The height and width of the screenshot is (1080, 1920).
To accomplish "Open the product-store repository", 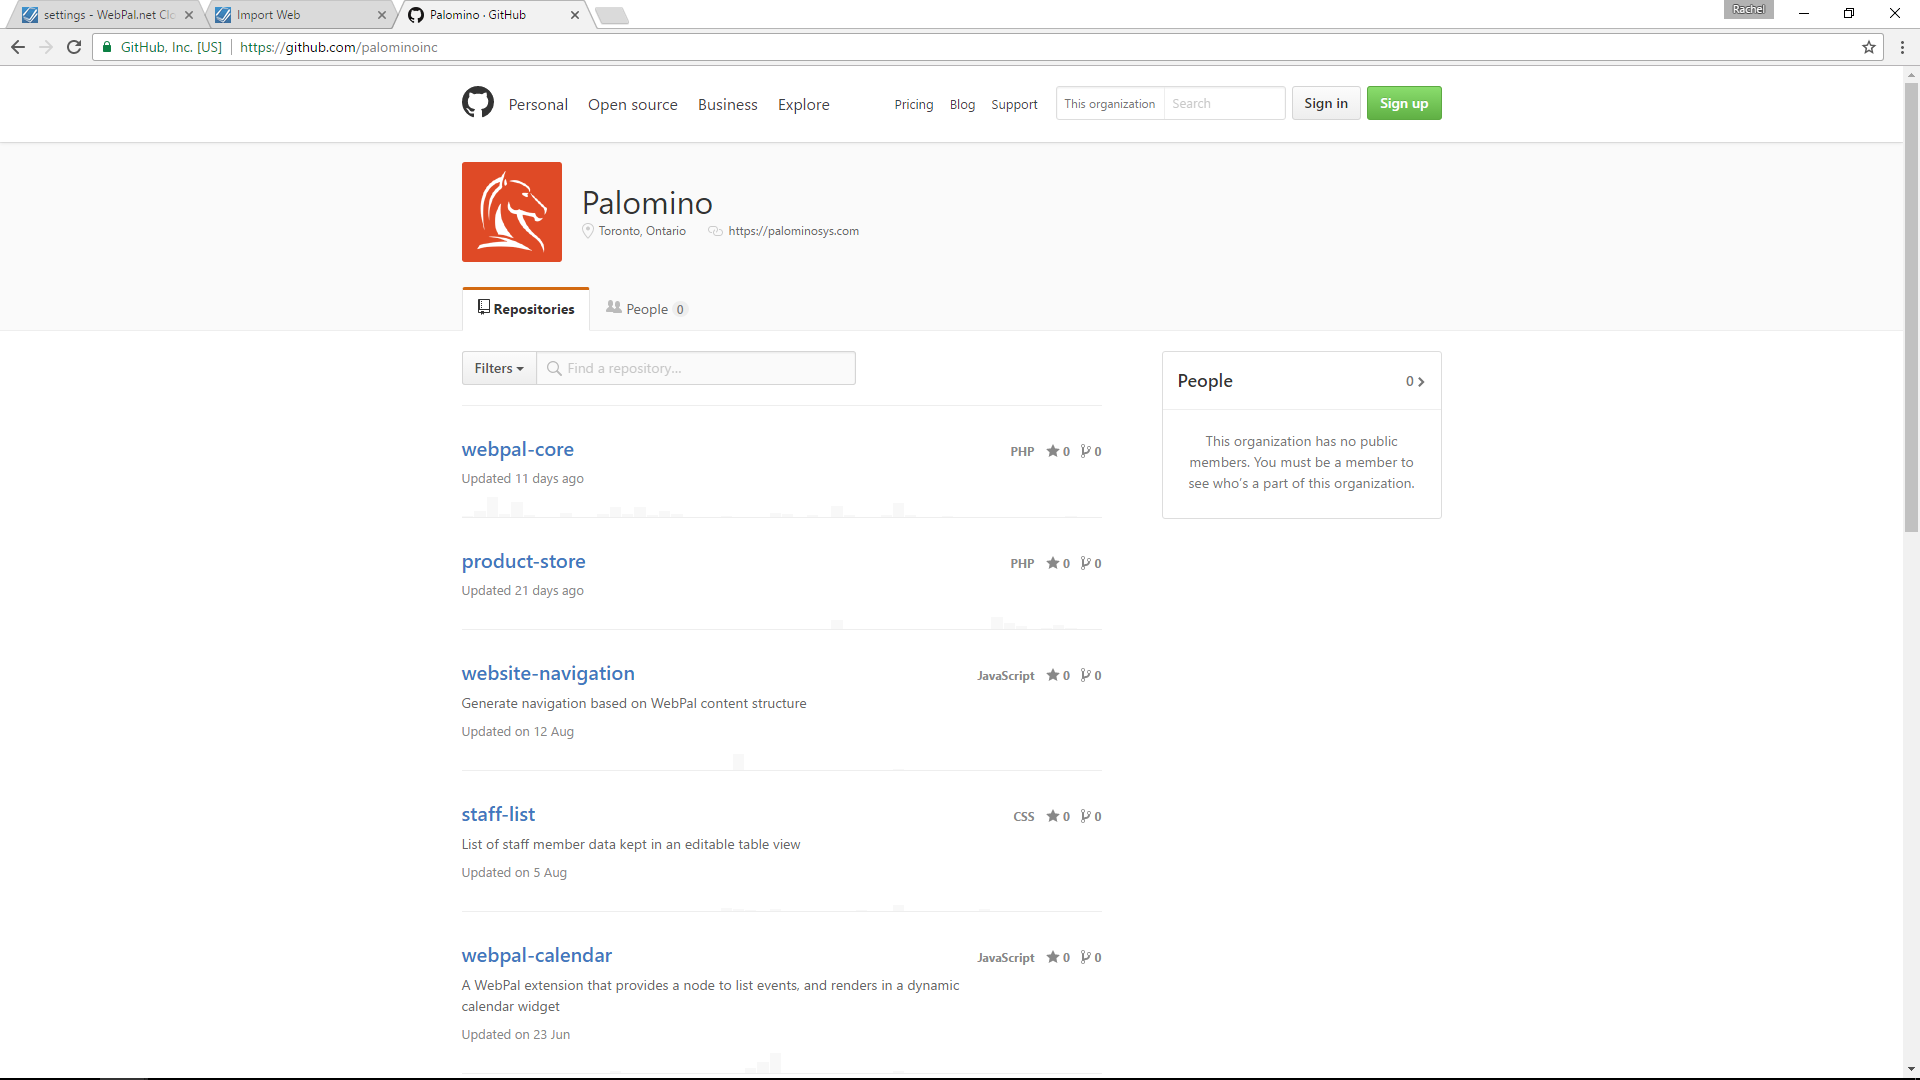I will pos(523,561).
